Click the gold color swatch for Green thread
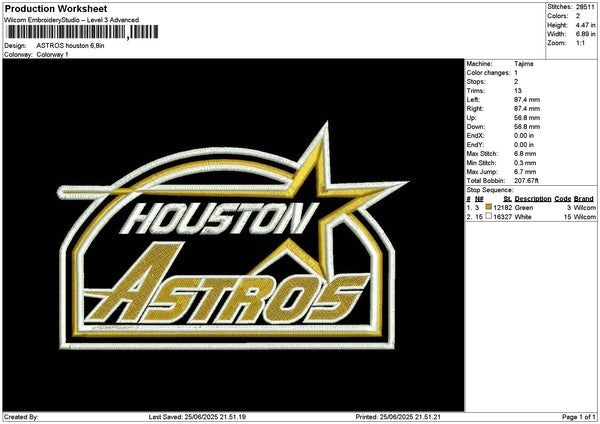 pyautogui.click(x=489, y=207)
